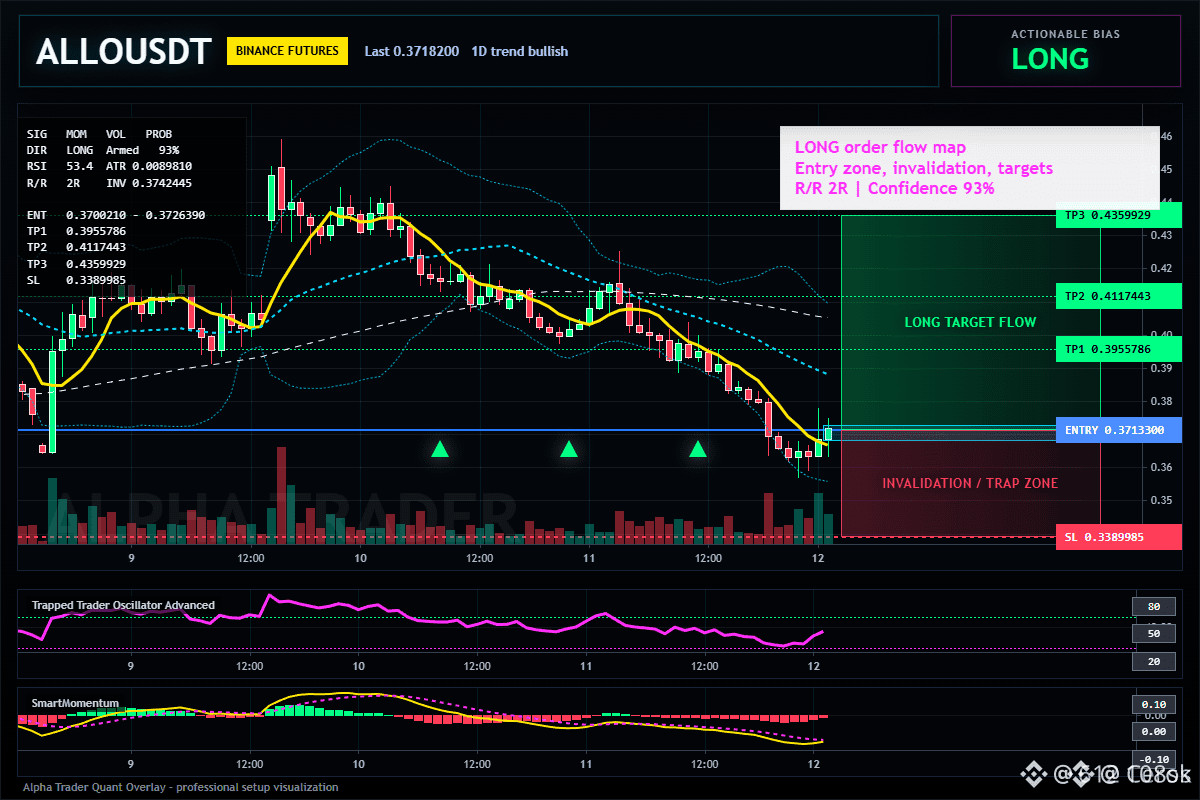This screenshot has width=1200, height=800.
Task: Click the rightmost green up-triangle signal marker
Action: pos(699,449)
